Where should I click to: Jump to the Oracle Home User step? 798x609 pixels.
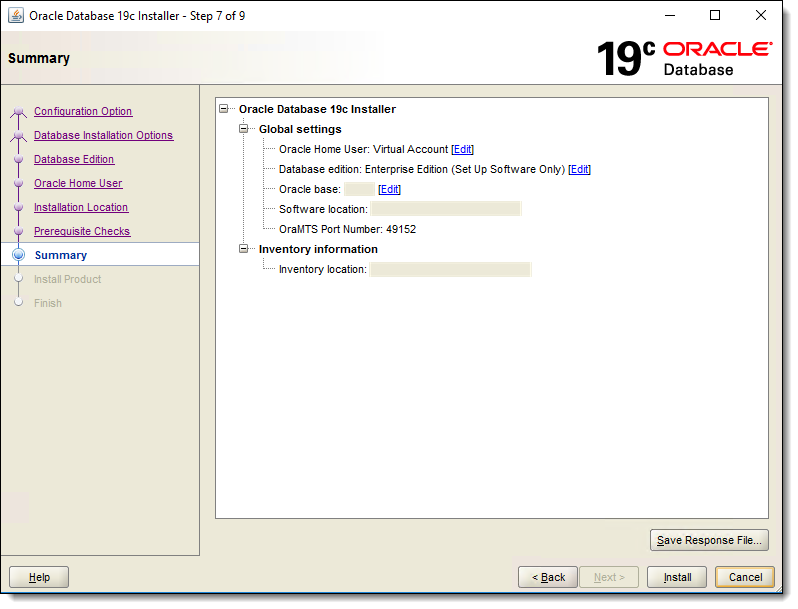pos(78,183)
